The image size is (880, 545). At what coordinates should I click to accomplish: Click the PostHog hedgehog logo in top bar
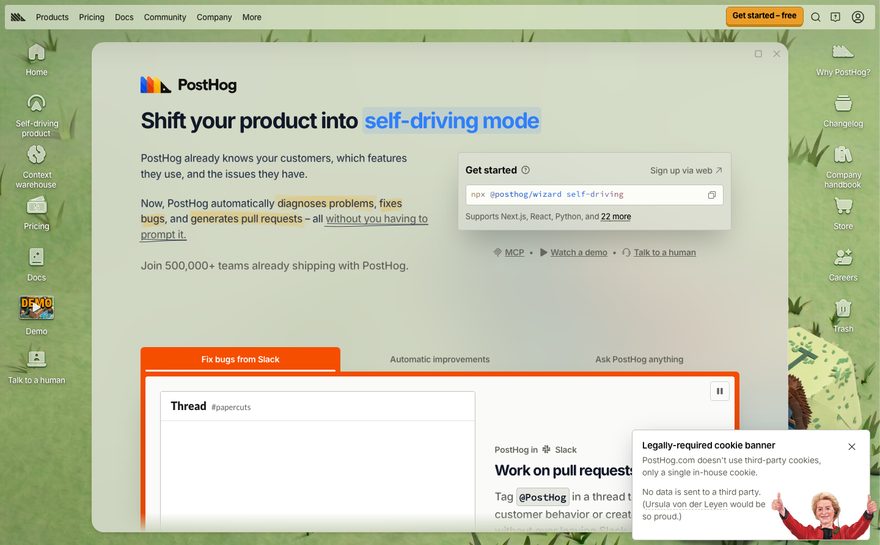point(18,17)
